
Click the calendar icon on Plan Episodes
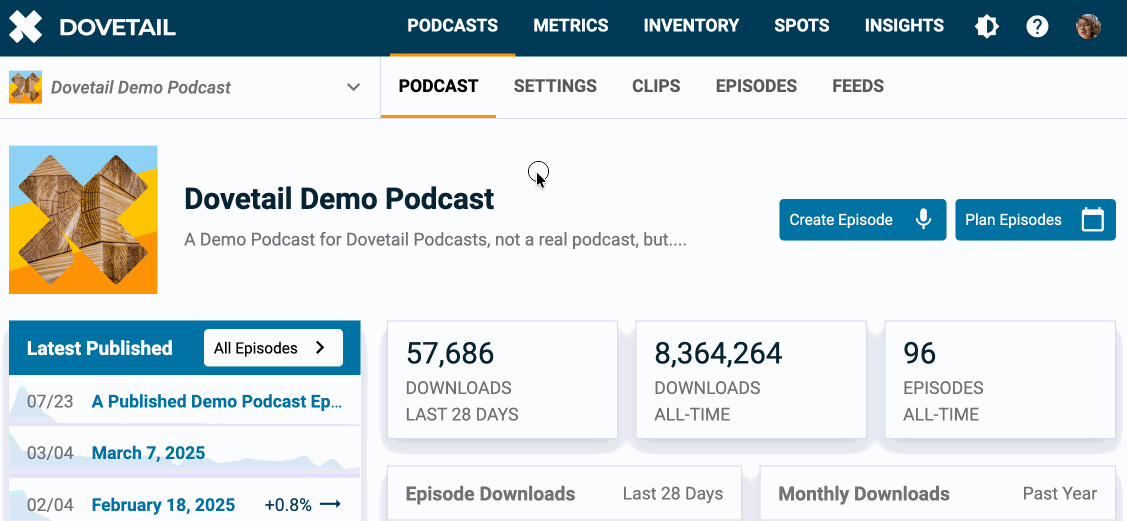tap(1092, 220)
